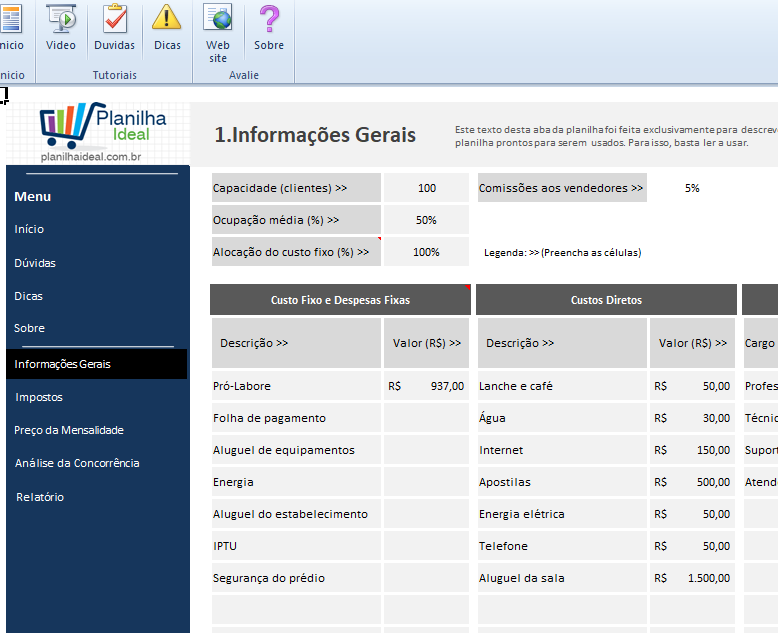Click the Alocação do custo fixo label
This screenshot has height=633, width=778.
tap(296, 252)
